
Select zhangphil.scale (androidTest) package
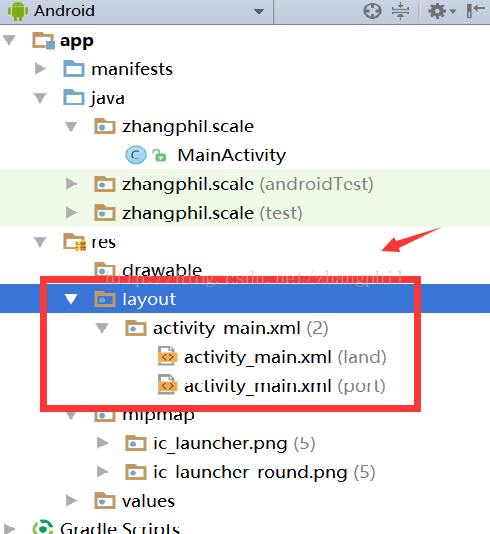tap(248, 184)
